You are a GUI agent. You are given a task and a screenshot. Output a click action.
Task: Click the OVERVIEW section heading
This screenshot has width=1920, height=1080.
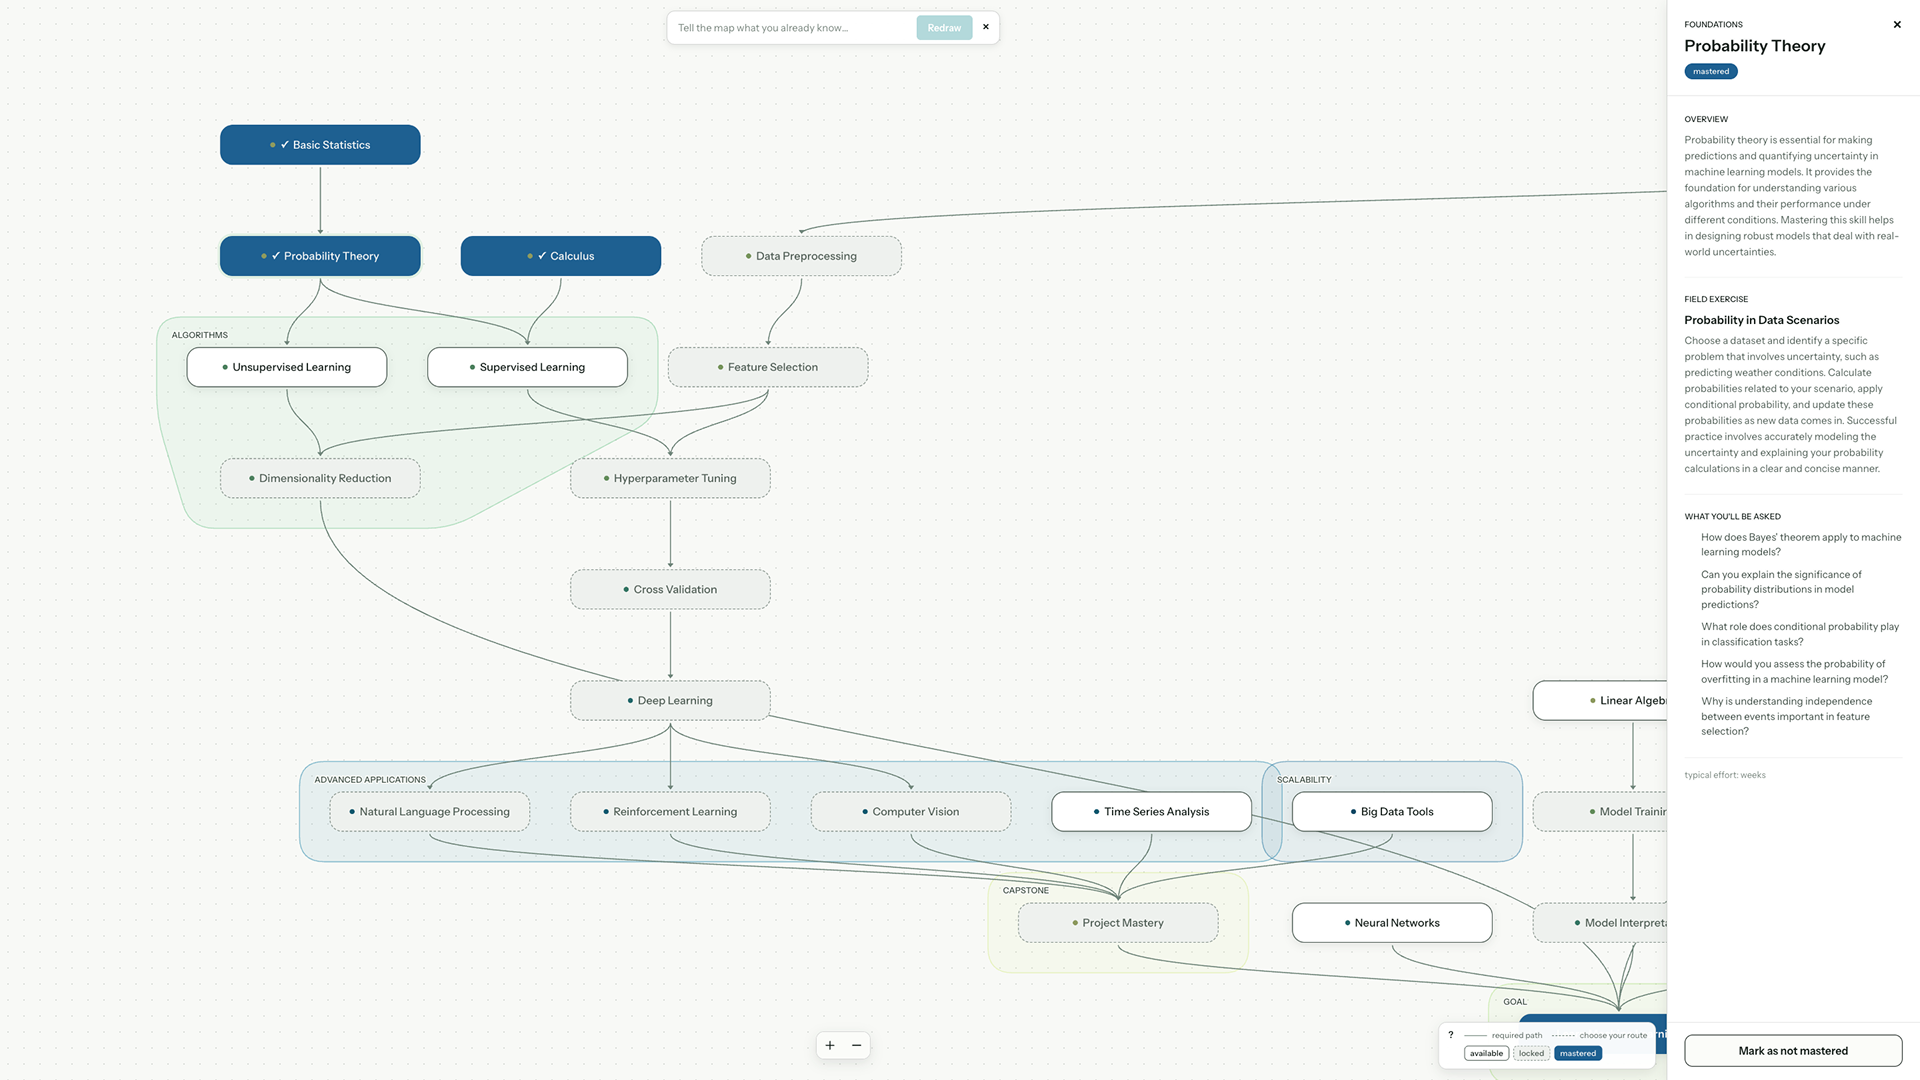[1706, 119]
